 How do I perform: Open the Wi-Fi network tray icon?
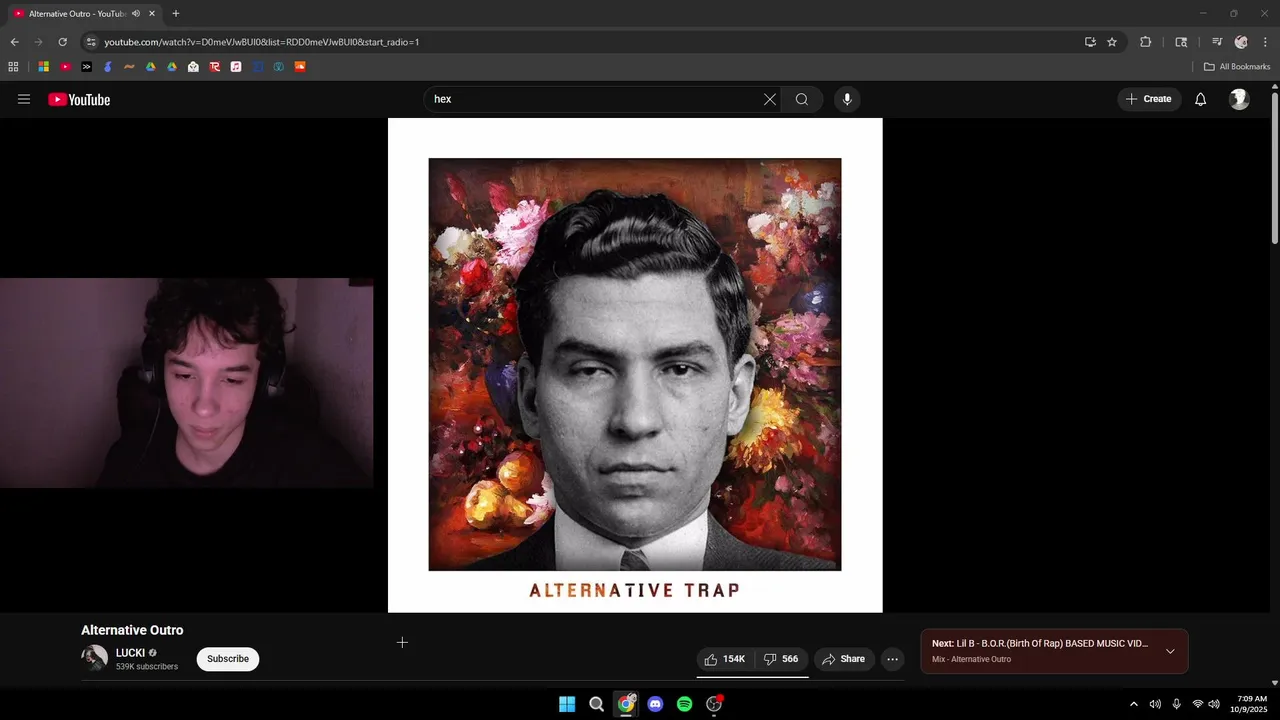[1197, 704]
